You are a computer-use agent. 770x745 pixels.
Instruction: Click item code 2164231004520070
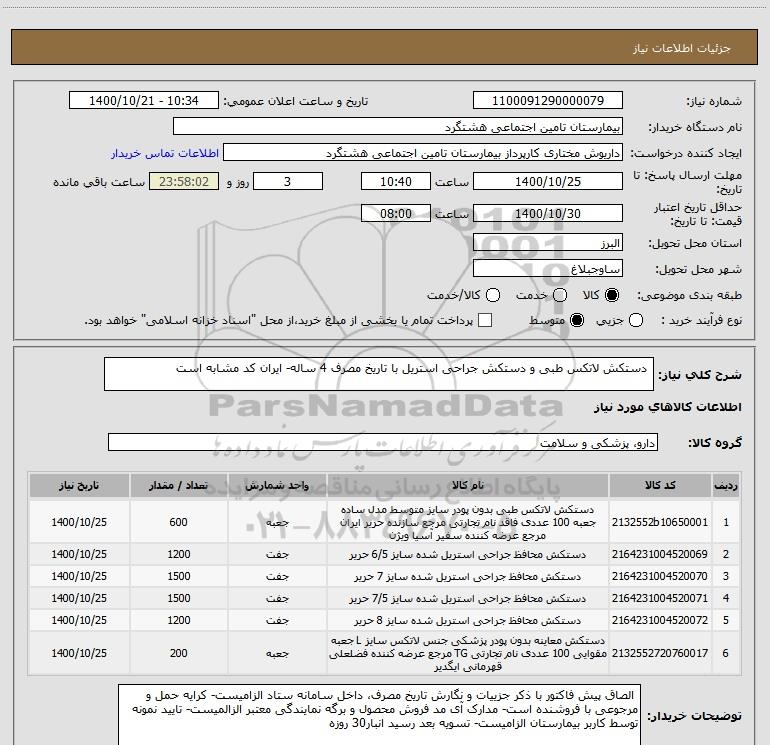[660, 577]
